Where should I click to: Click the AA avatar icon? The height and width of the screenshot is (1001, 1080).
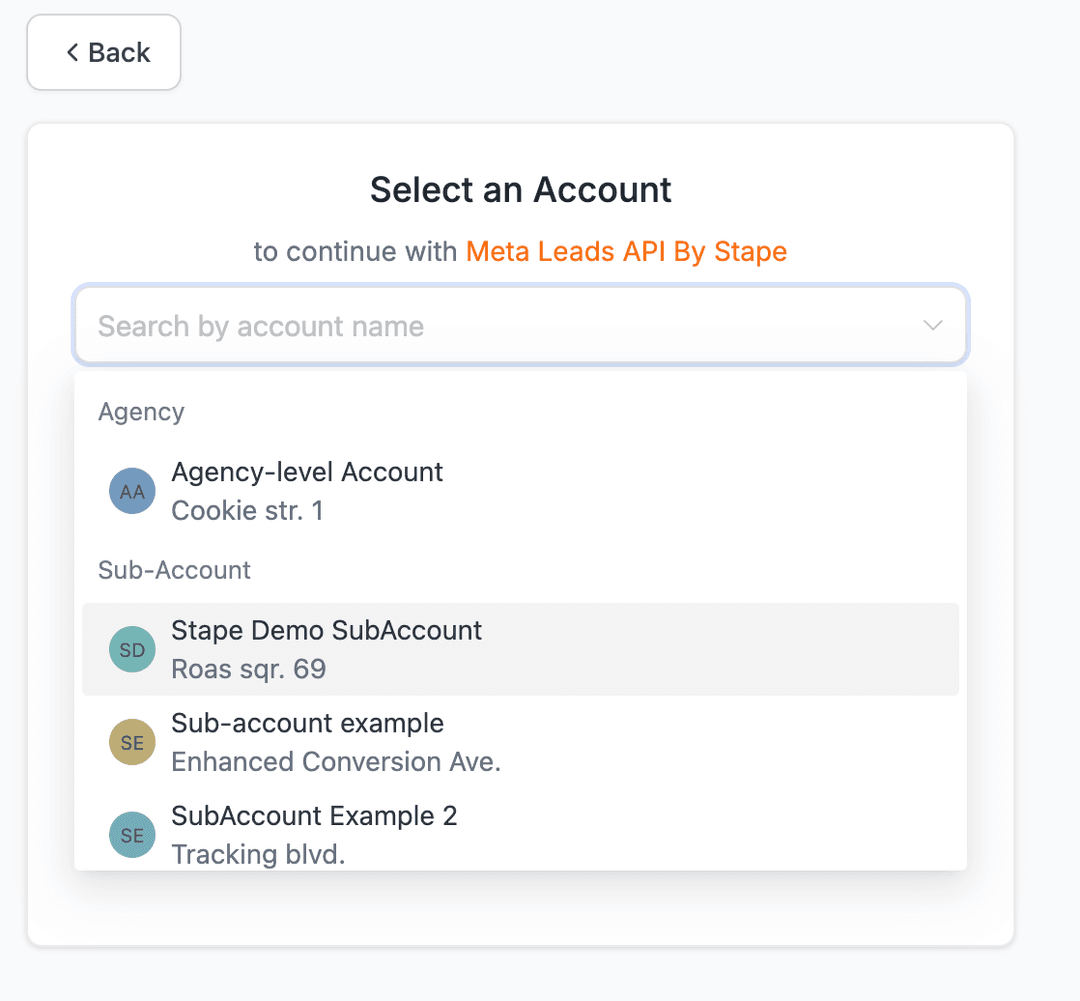point(132,491)
